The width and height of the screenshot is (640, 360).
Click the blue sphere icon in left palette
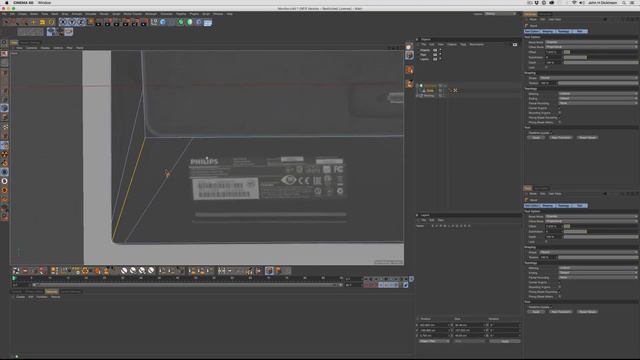pos(4,108)
